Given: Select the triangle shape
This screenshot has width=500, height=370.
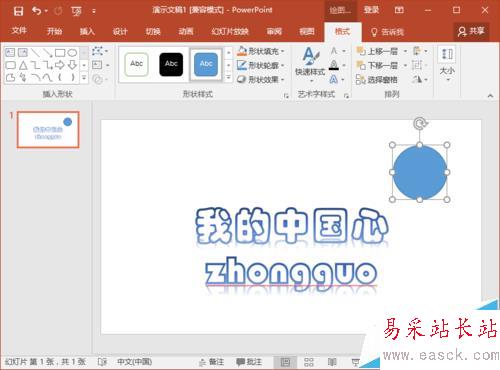Looking at the screenshot, I should [x=23, y=65].
